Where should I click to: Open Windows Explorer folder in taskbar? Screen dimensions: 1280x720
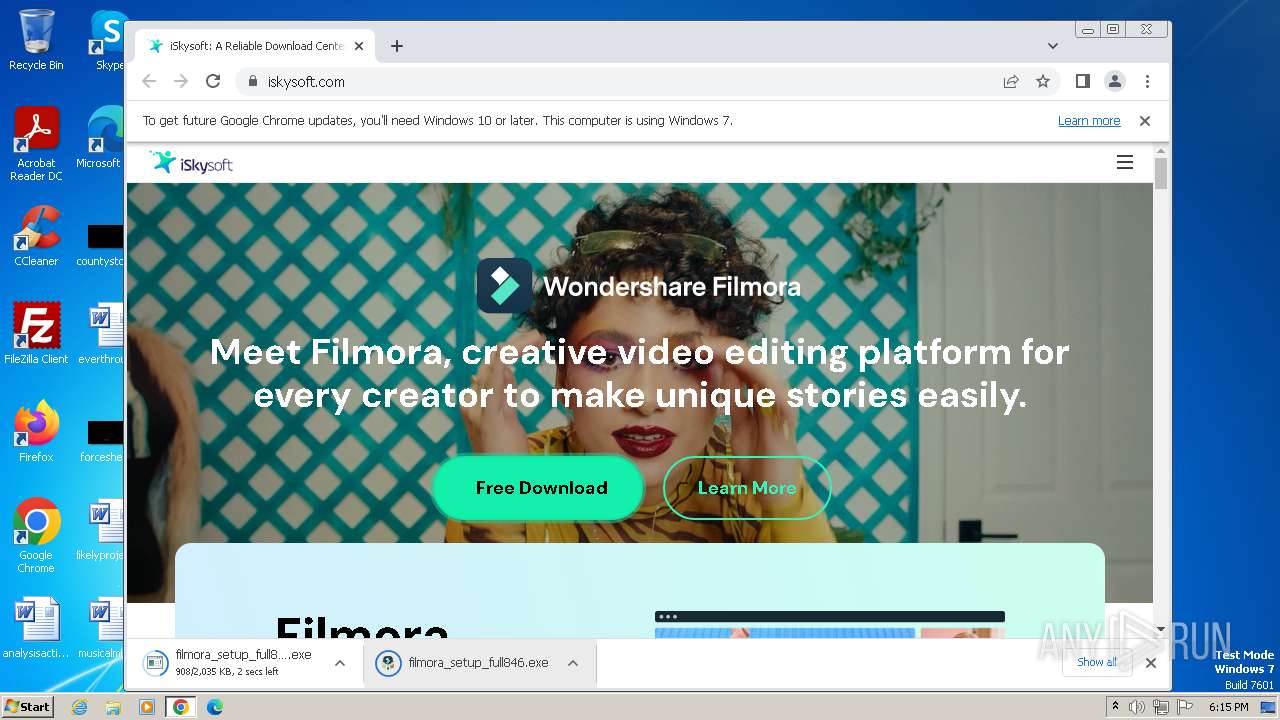113,707
